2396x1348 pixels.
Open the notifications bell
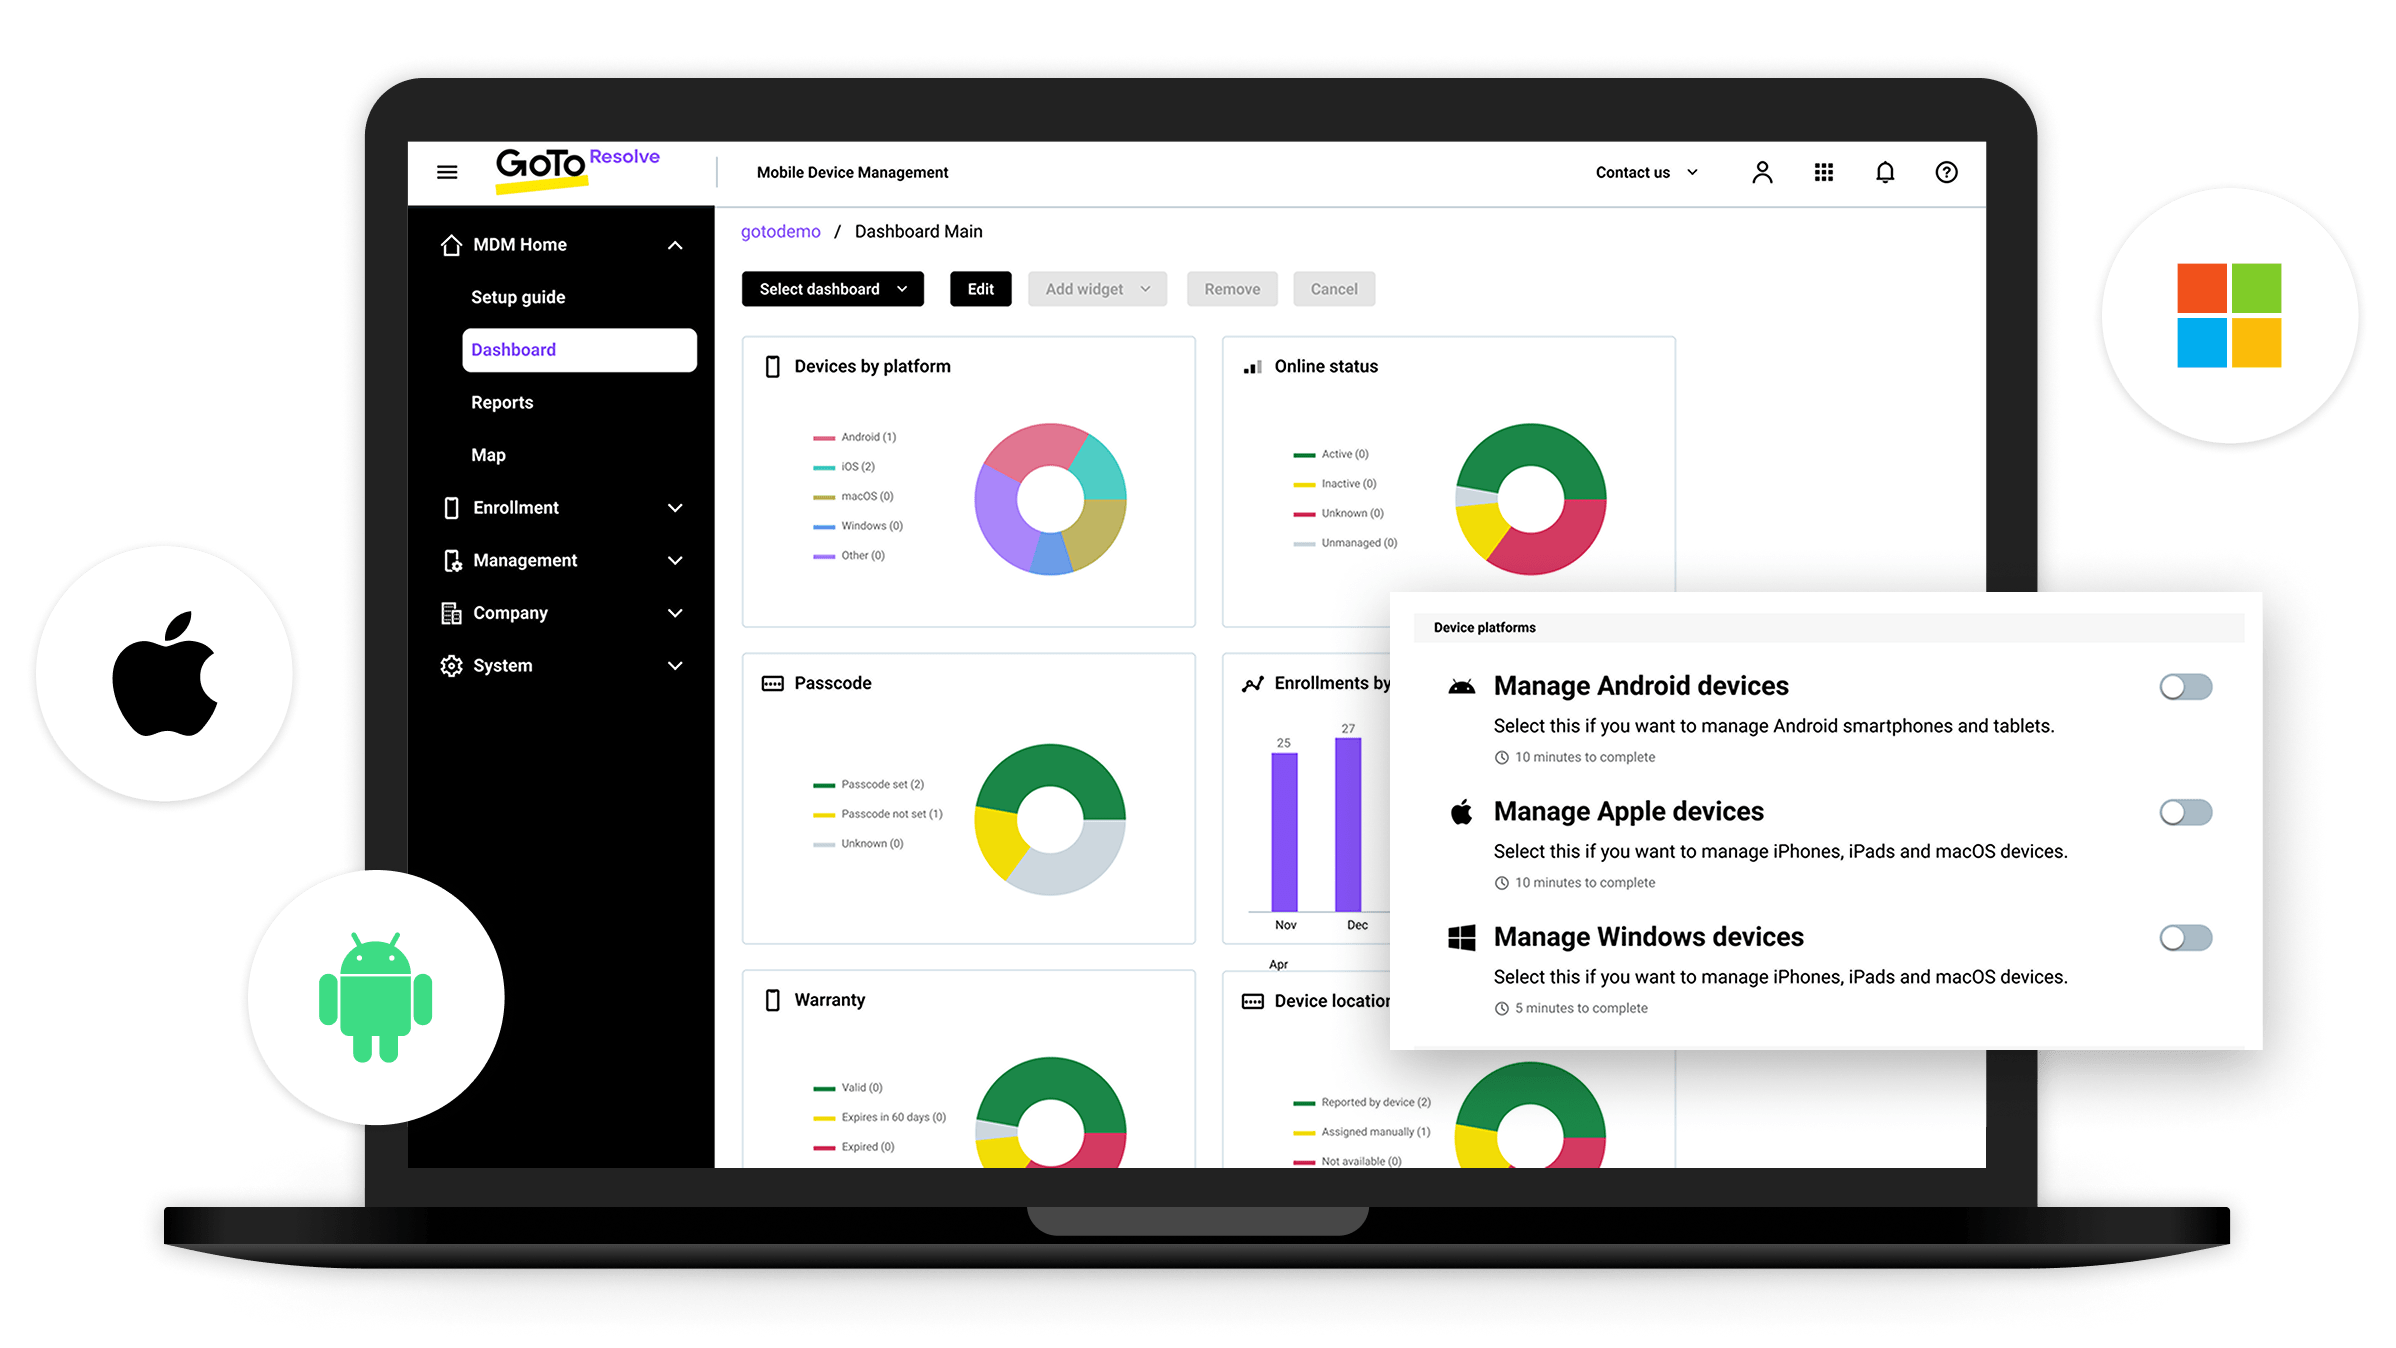click(1884, 172)
